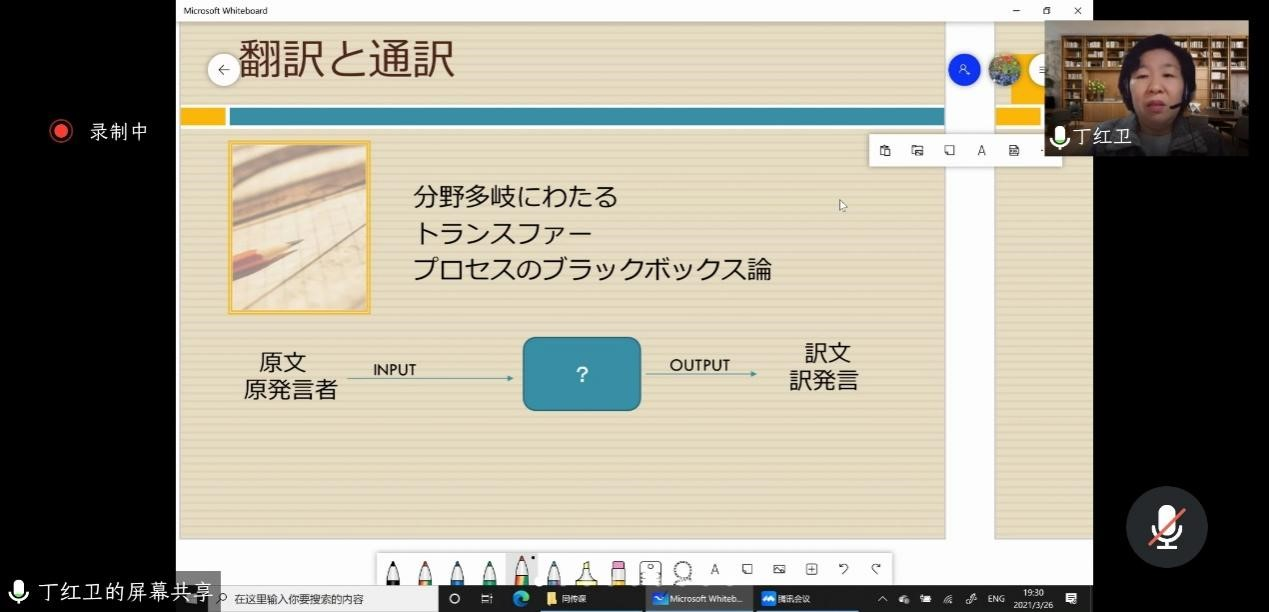Activate the ruler tool
The image size is (1269, 612).
click(x=650, y=571)
